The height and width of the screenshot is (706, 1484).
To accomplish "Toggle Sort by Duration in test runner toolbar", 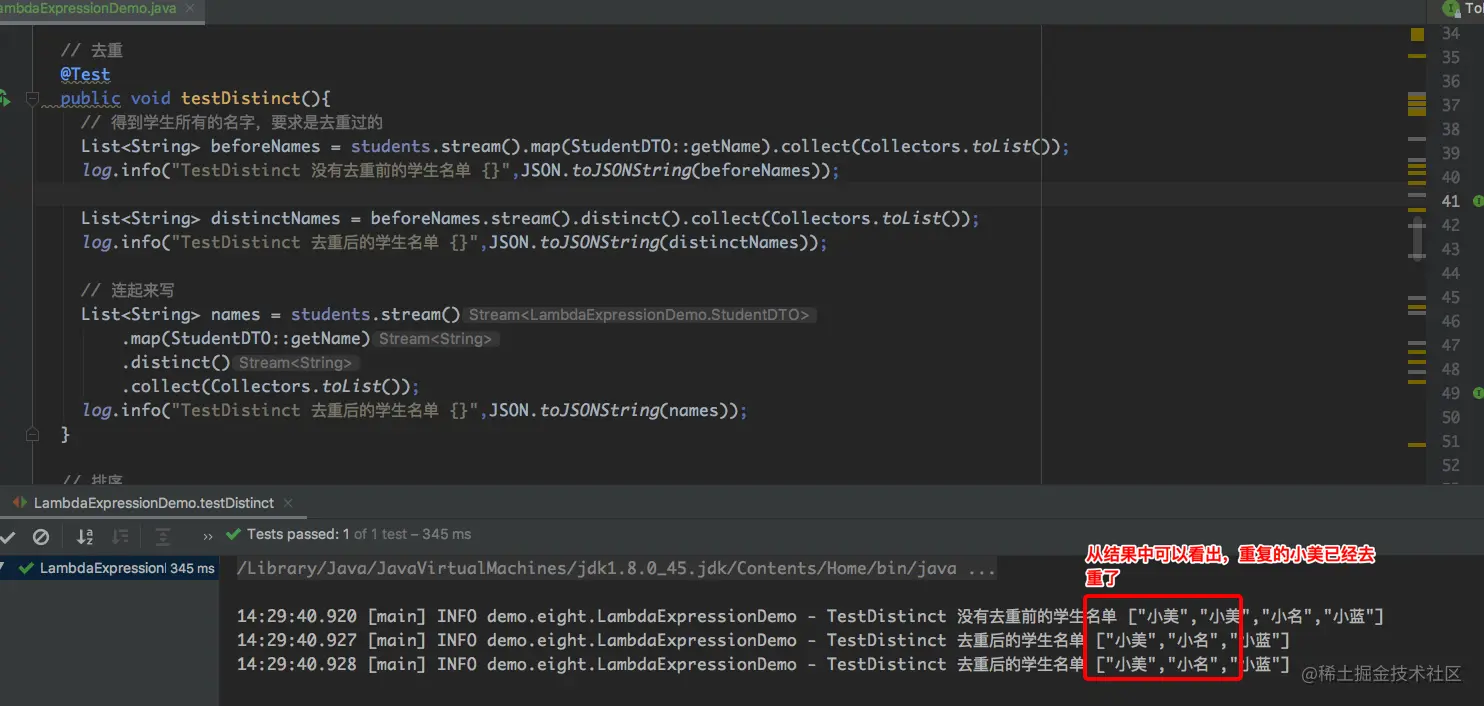I will (x=120, y=536).
